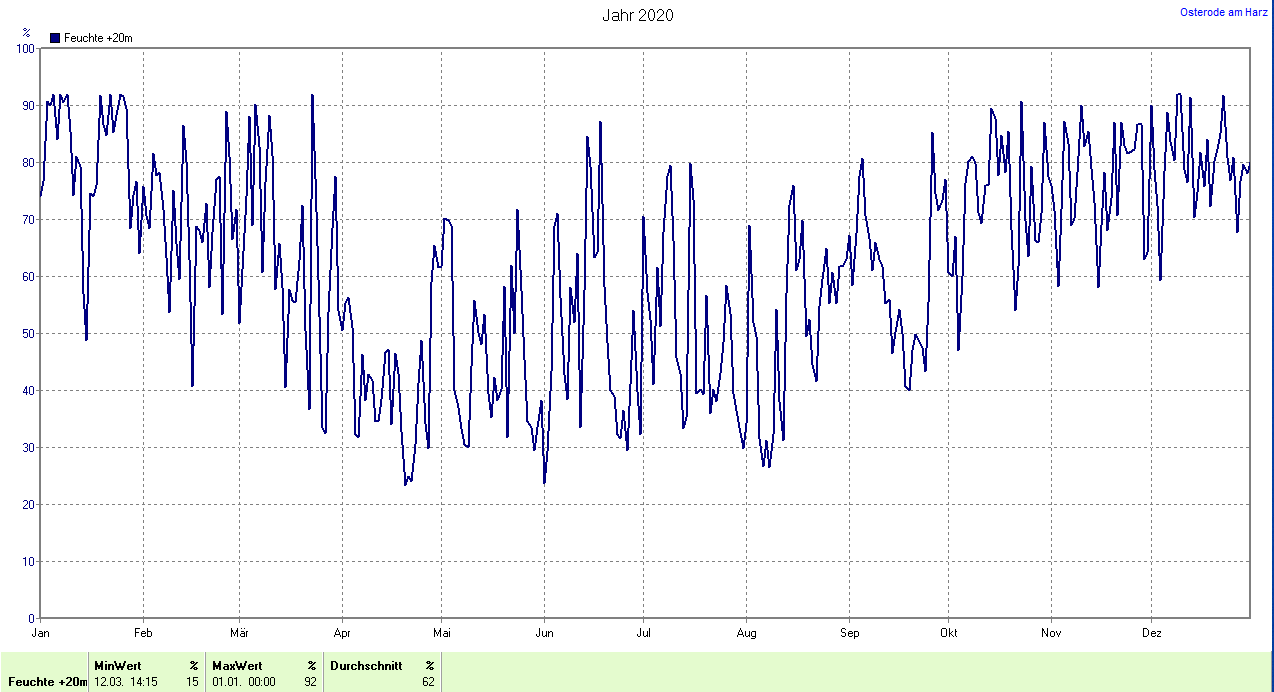The image size is (1274, 692).
Task: Click the 50 value on the y-axis
Action: pyautogui.click(x=28, y=334)
